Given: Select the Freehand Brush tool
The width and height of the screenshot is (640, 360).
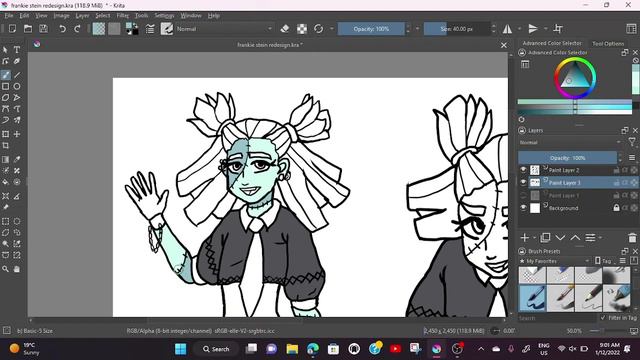Looking at the screenshot, I should click(5, 75).
